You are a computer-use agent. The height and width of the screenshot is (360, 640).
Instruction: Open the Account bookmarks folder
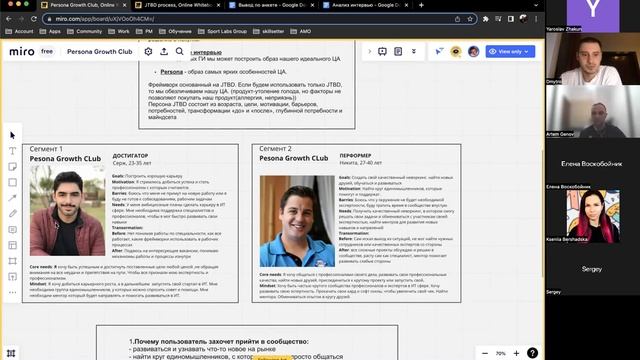[x=19, y=31]
